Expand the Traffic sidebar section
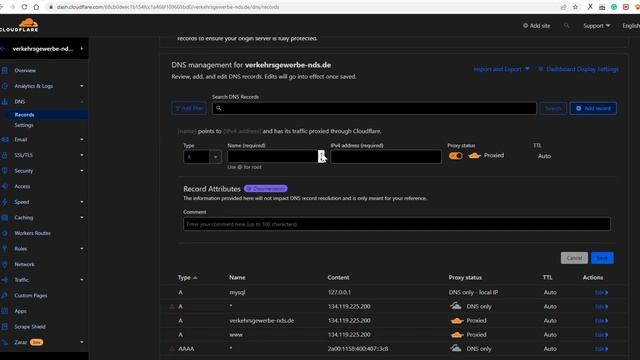This screenshot has width=640, height=360. pyautogui.click(x=82, y=280)
